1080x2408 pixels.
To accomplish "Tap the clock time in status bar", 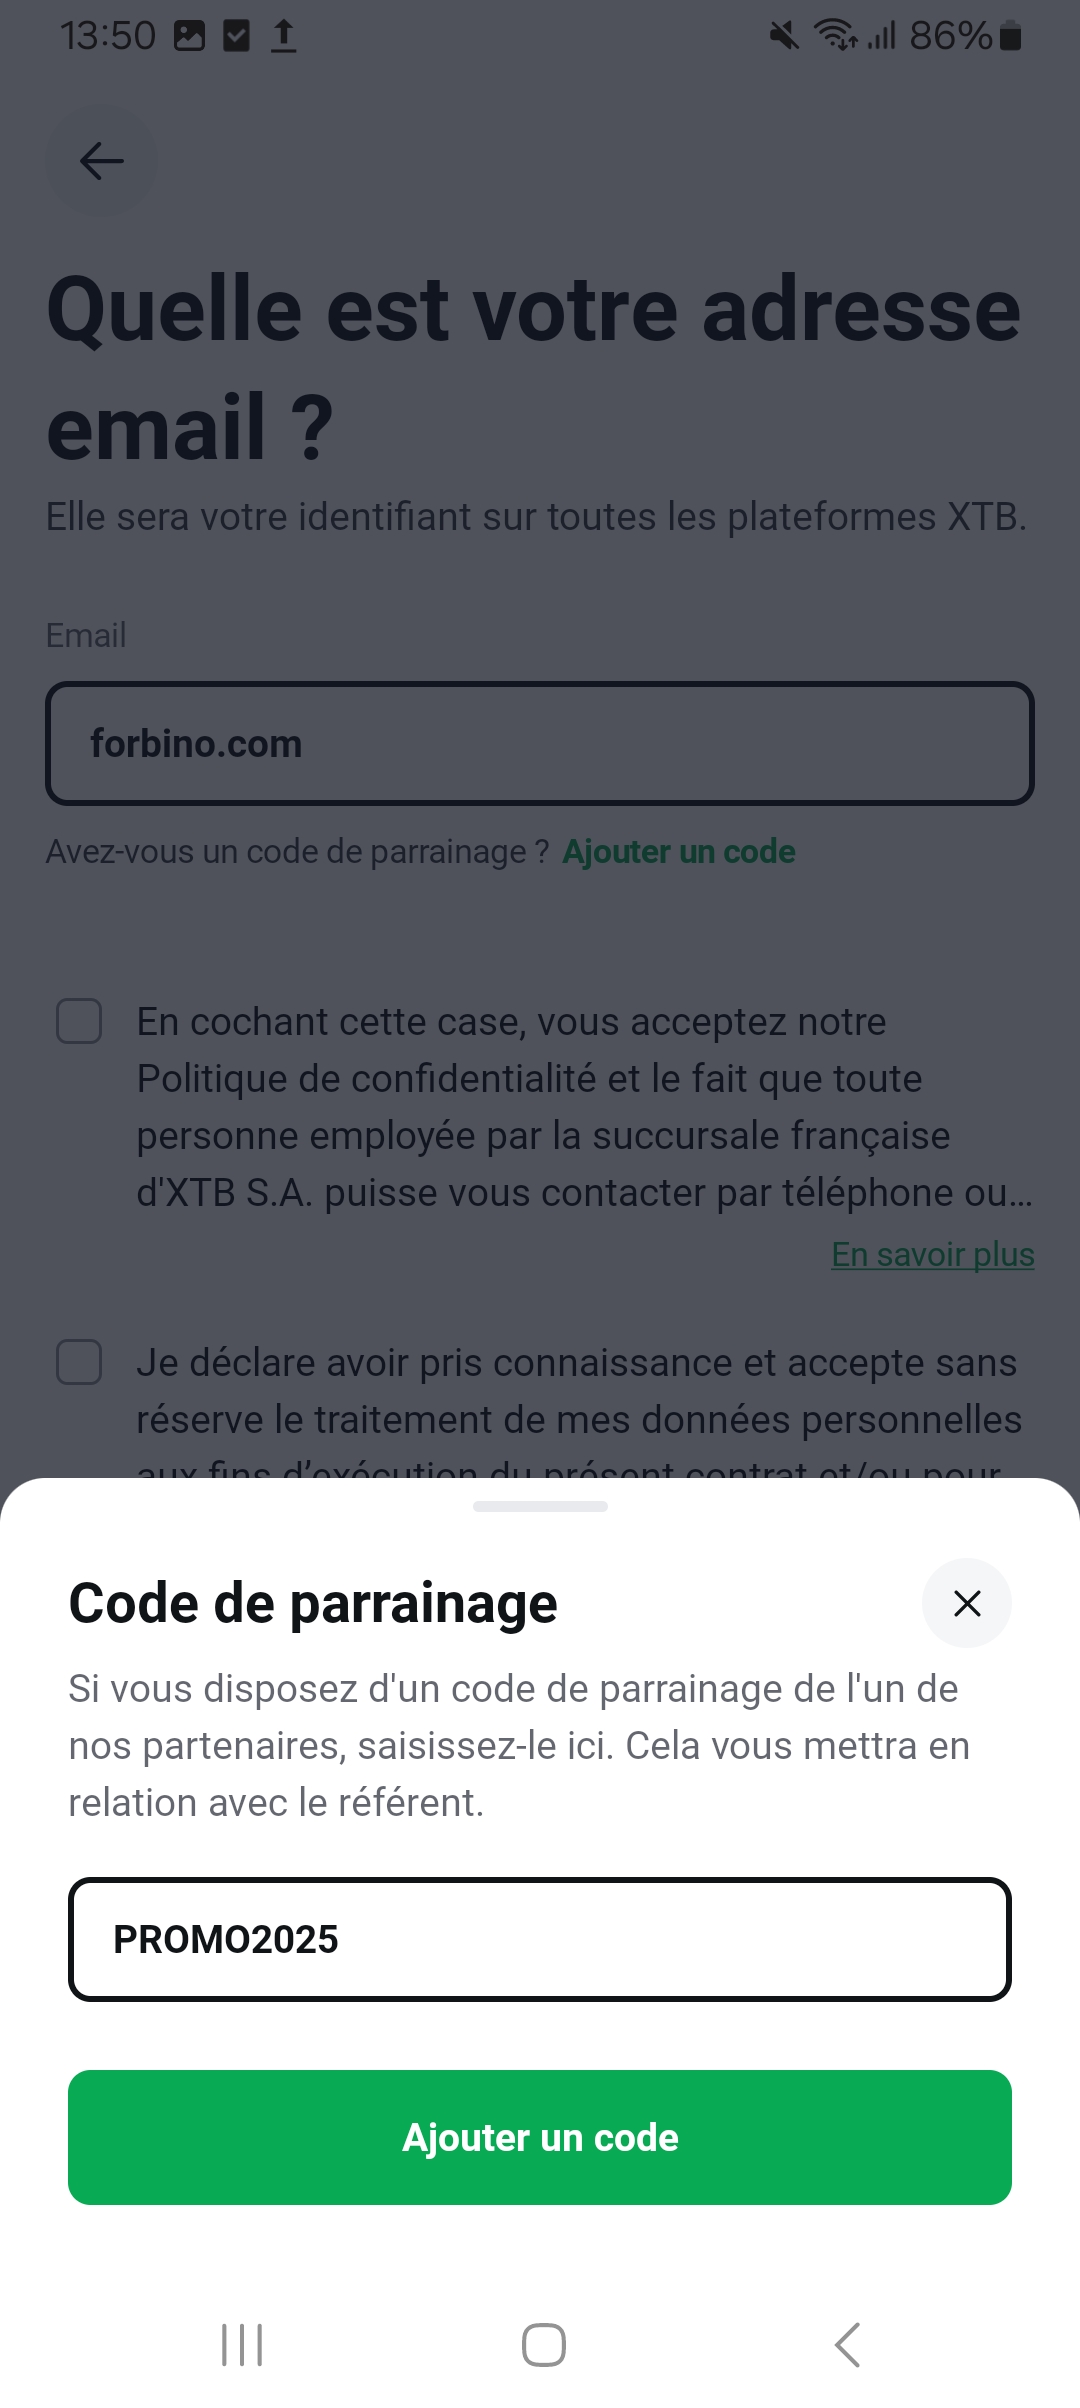I will (108, 37).
